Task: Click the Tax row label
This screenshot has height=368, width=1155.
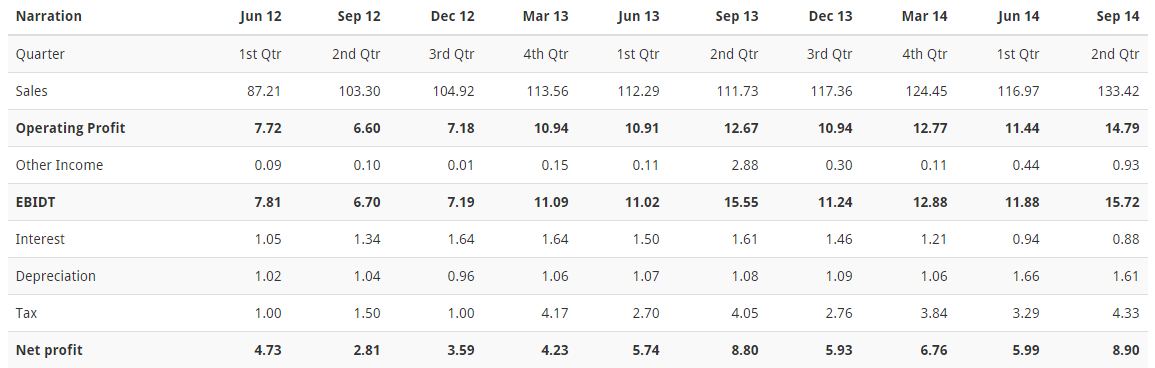Action: coord(27,314)
